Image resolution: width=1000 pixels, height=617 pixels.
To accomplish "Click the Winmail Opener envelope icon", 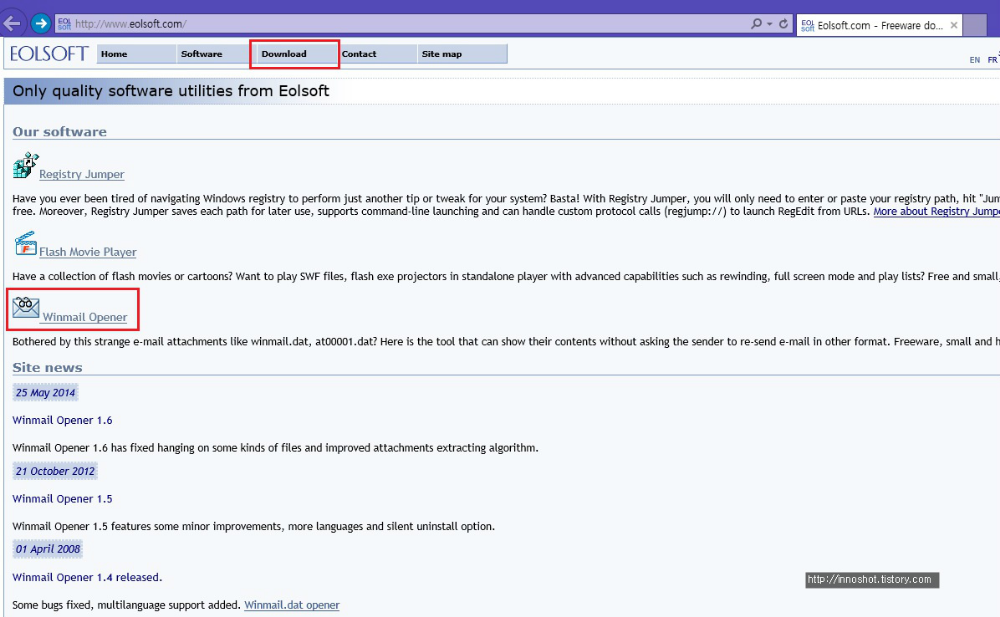I will [26, 308].
